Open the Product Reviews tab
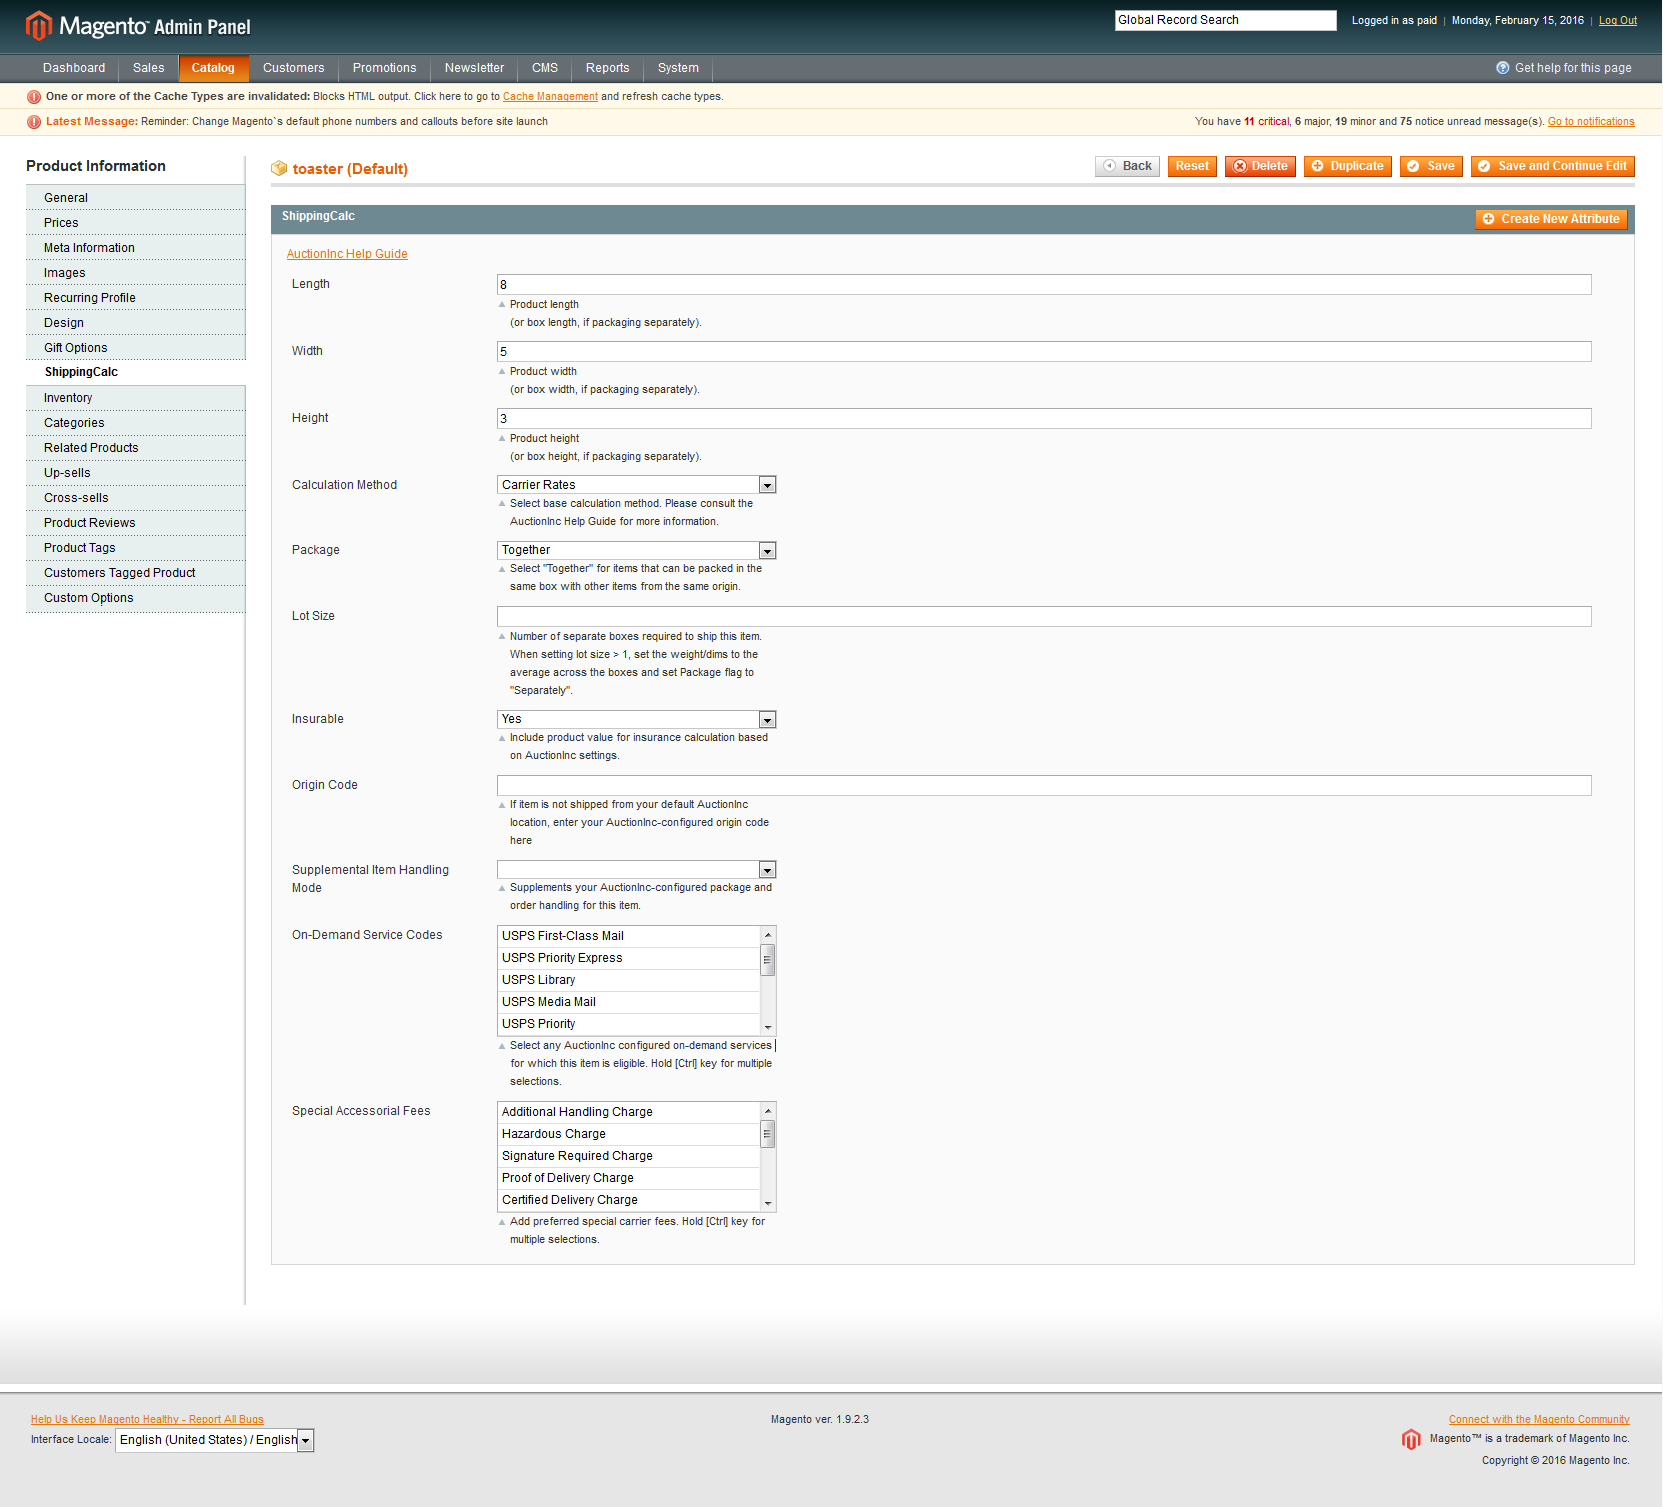This screenshot has width=1663, height=1507. pos(136,523)
